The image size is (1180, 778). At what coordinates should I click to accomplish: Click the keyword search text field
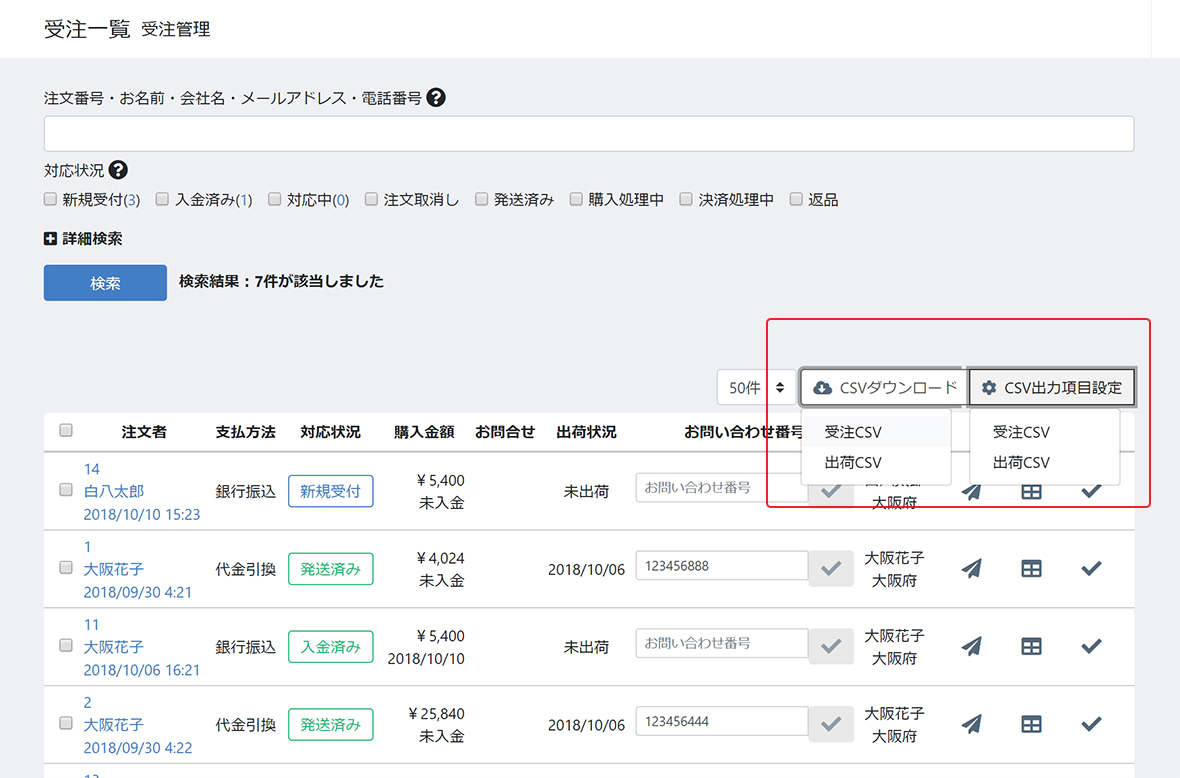pos(588,133)
